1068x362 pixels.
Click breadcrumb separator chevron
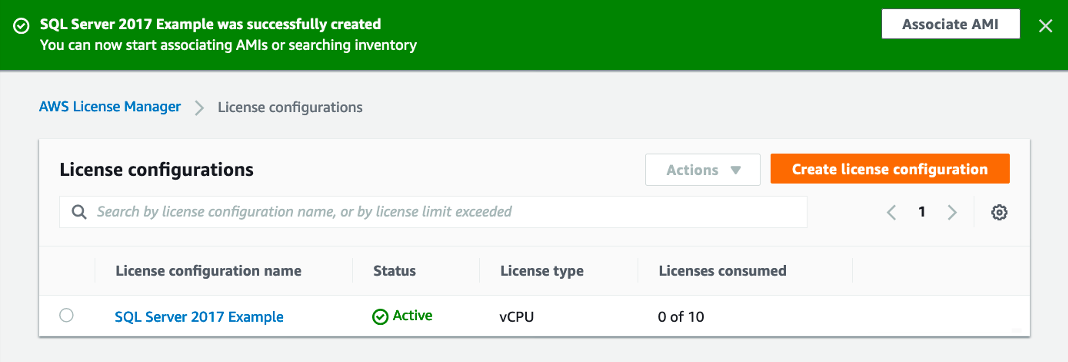(200, 108)
